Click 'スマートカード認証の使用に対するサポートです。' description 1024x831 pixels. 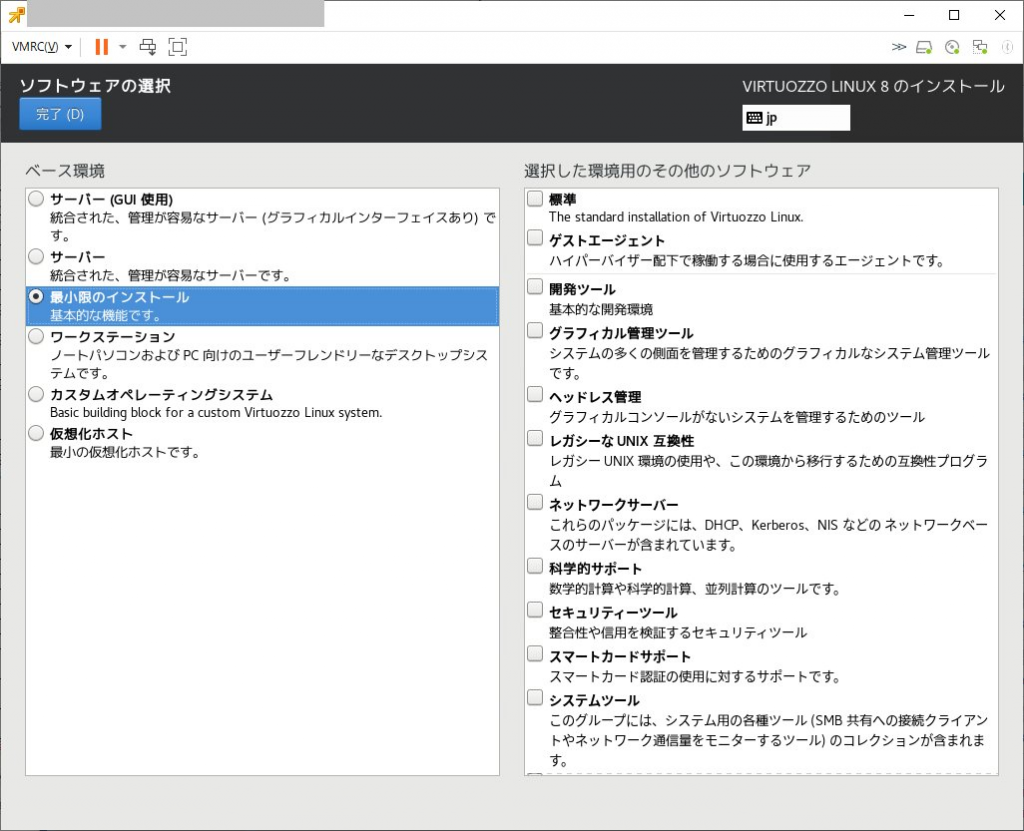pos(695,676)
